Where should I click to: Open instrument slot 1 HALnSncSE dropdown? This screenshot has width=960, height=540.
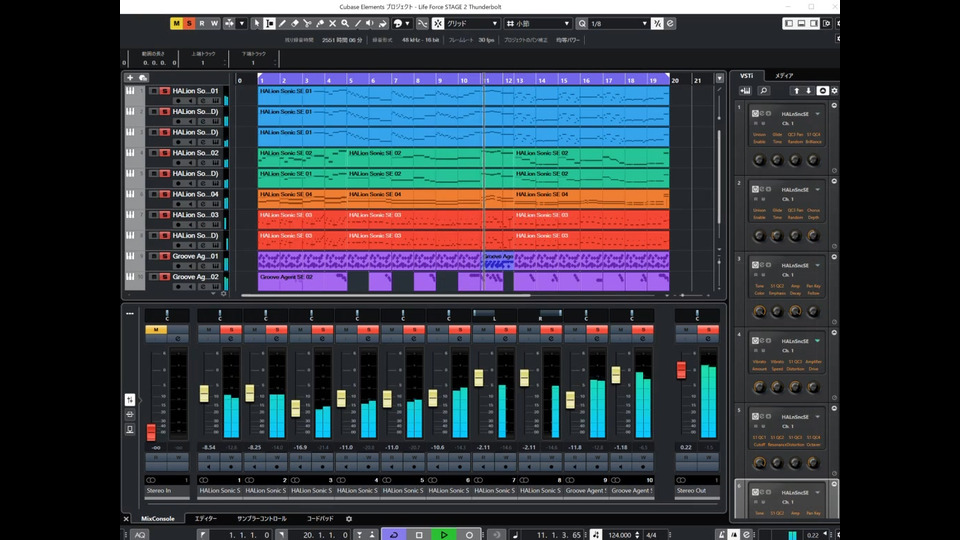pyautogui.click(x=817, y=114)
